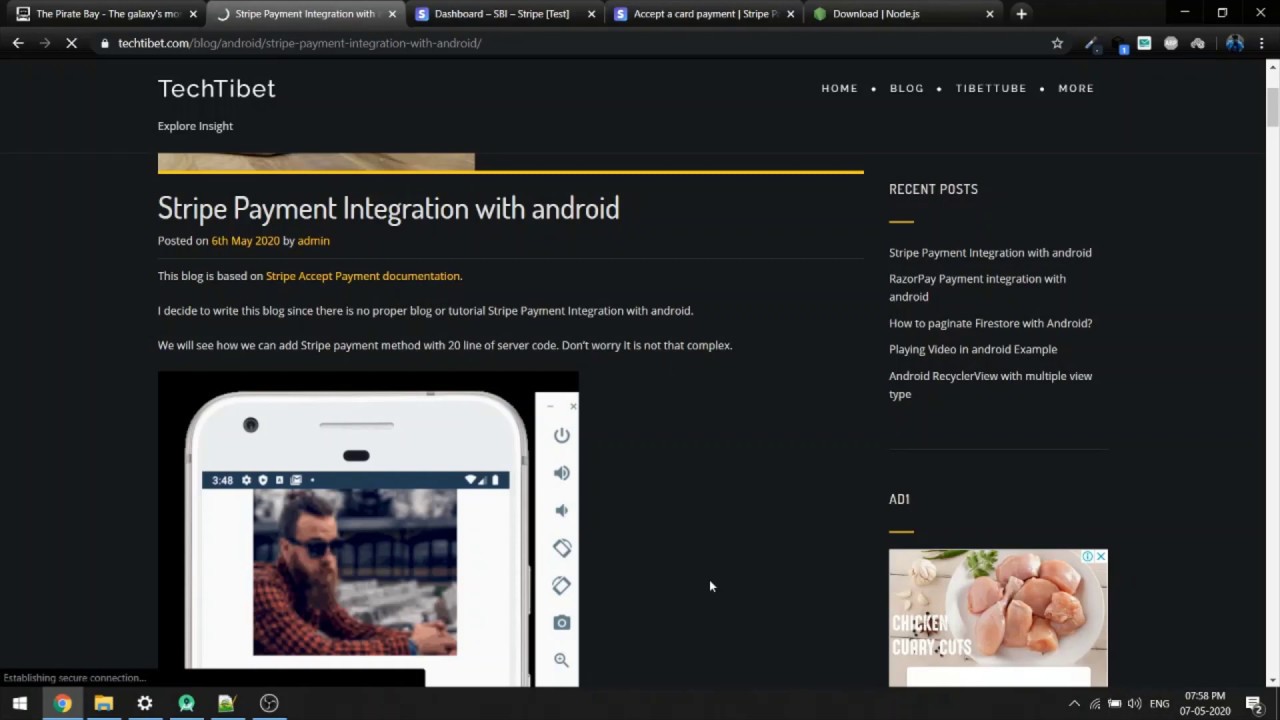Open the Windows Start menu

tap(19, 704)
